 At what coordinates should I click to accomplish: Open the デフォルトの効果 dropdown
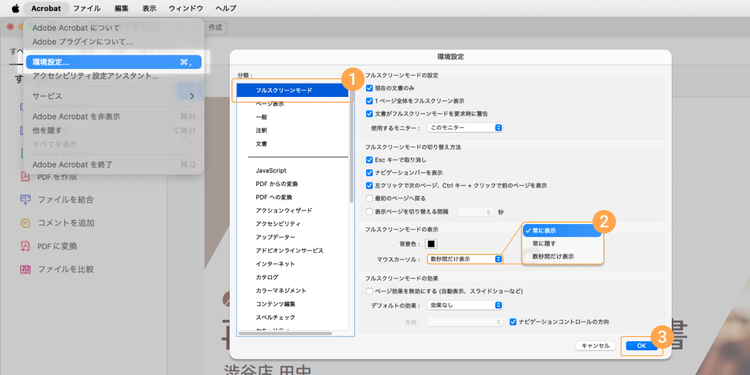click(x=465, y=305)
